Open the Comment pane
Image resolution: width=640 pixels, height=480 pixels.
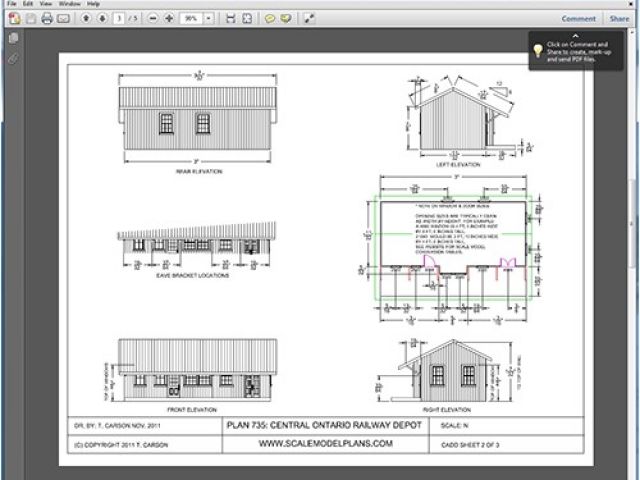coord(578,19)
